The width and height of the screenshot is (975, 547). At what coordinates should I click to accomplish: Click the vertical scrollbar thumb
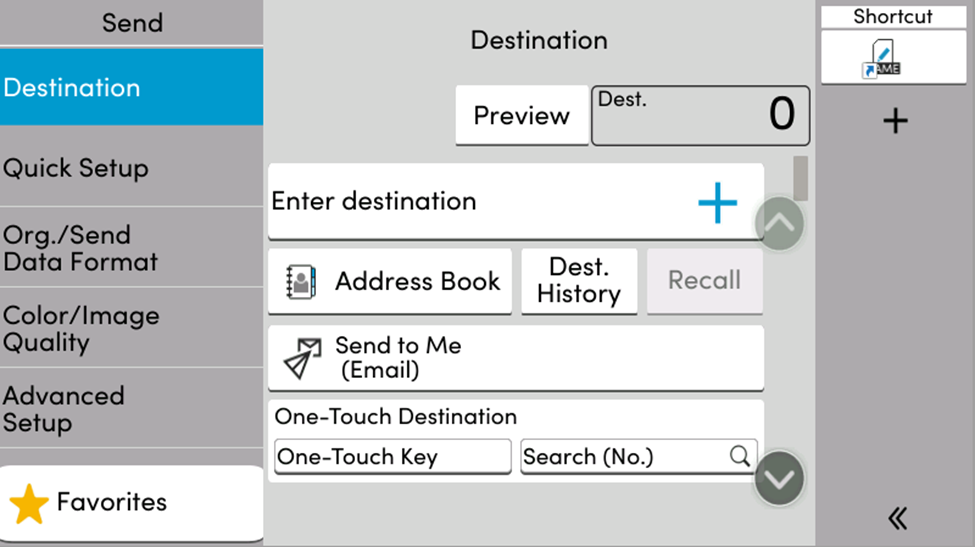tap(800, 177)
